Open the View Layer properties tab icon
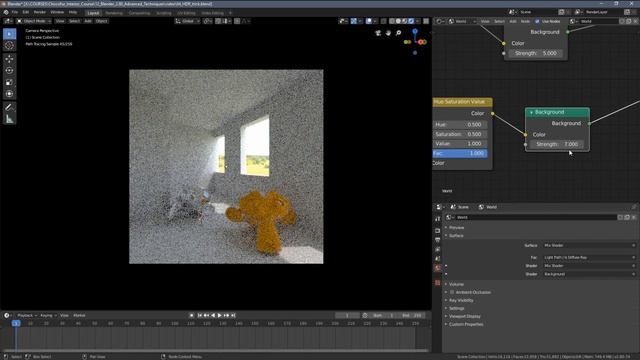This screenshot has height=360, width=640. coord(438,249)
